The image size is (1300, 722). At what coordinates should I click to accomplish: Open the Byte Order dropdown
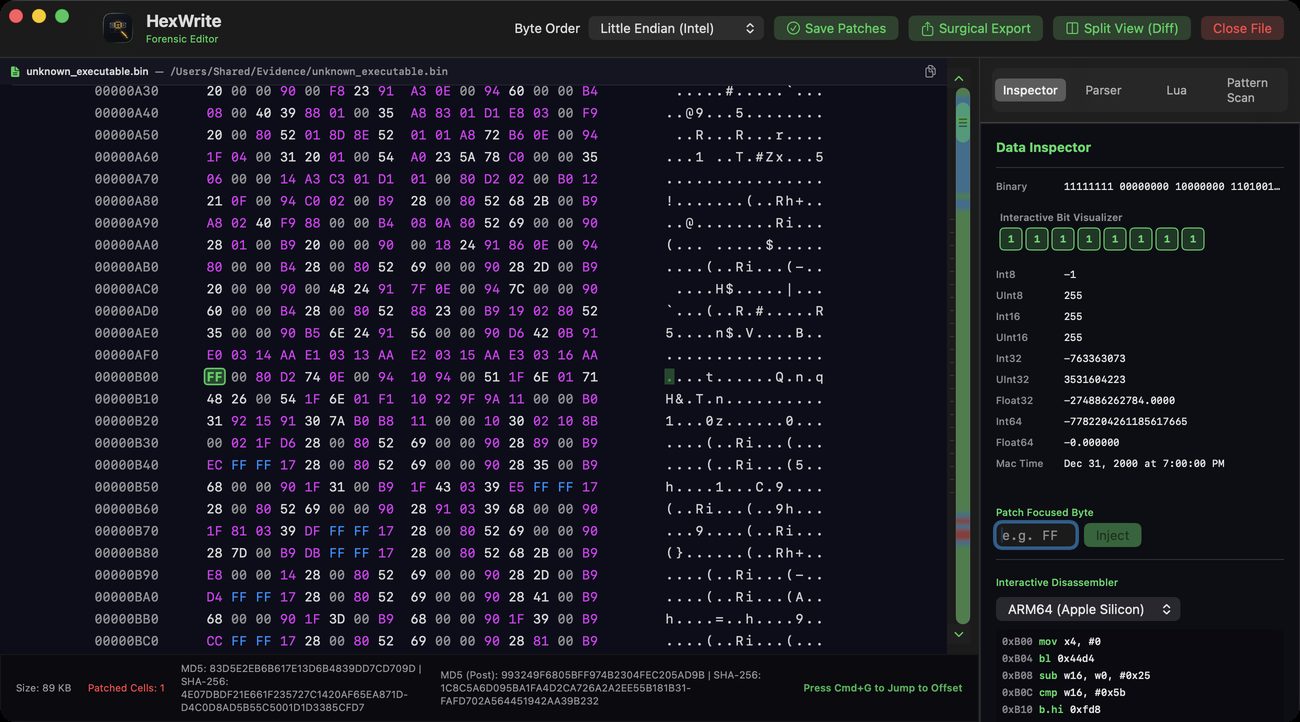pos(676,28)
